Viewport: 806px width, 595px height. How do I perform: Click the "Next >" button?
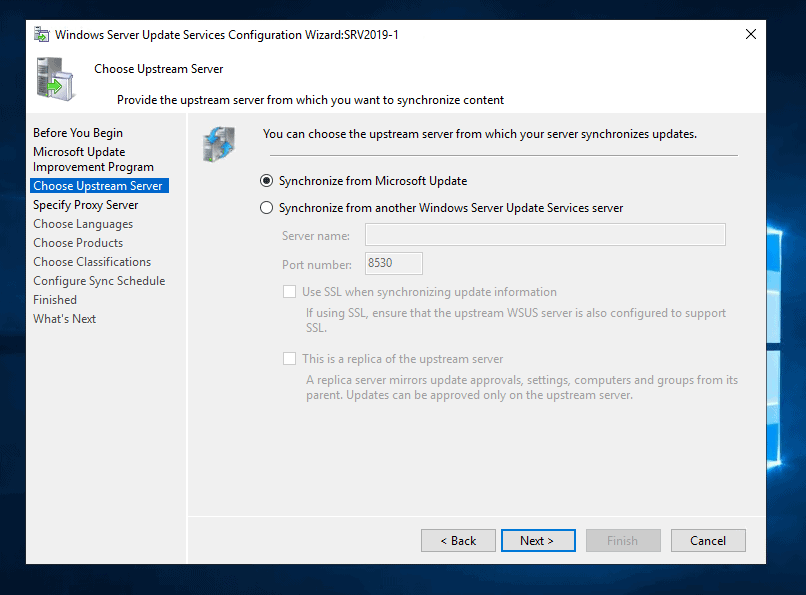[x=538, y=540]
